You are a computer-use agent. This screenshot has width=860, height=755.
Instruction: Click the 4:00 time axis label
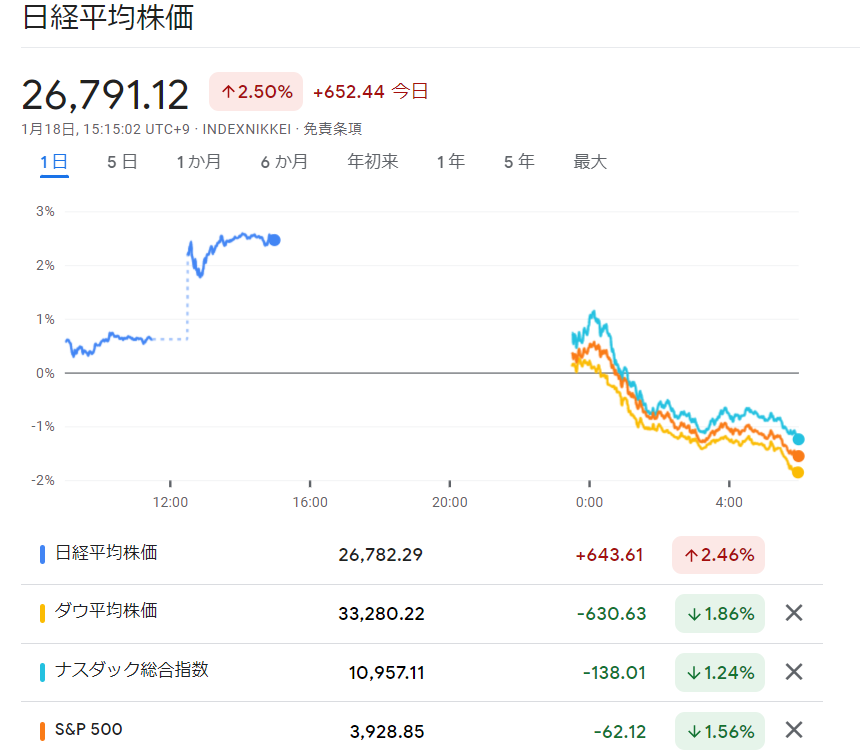(x=729, y=502)
